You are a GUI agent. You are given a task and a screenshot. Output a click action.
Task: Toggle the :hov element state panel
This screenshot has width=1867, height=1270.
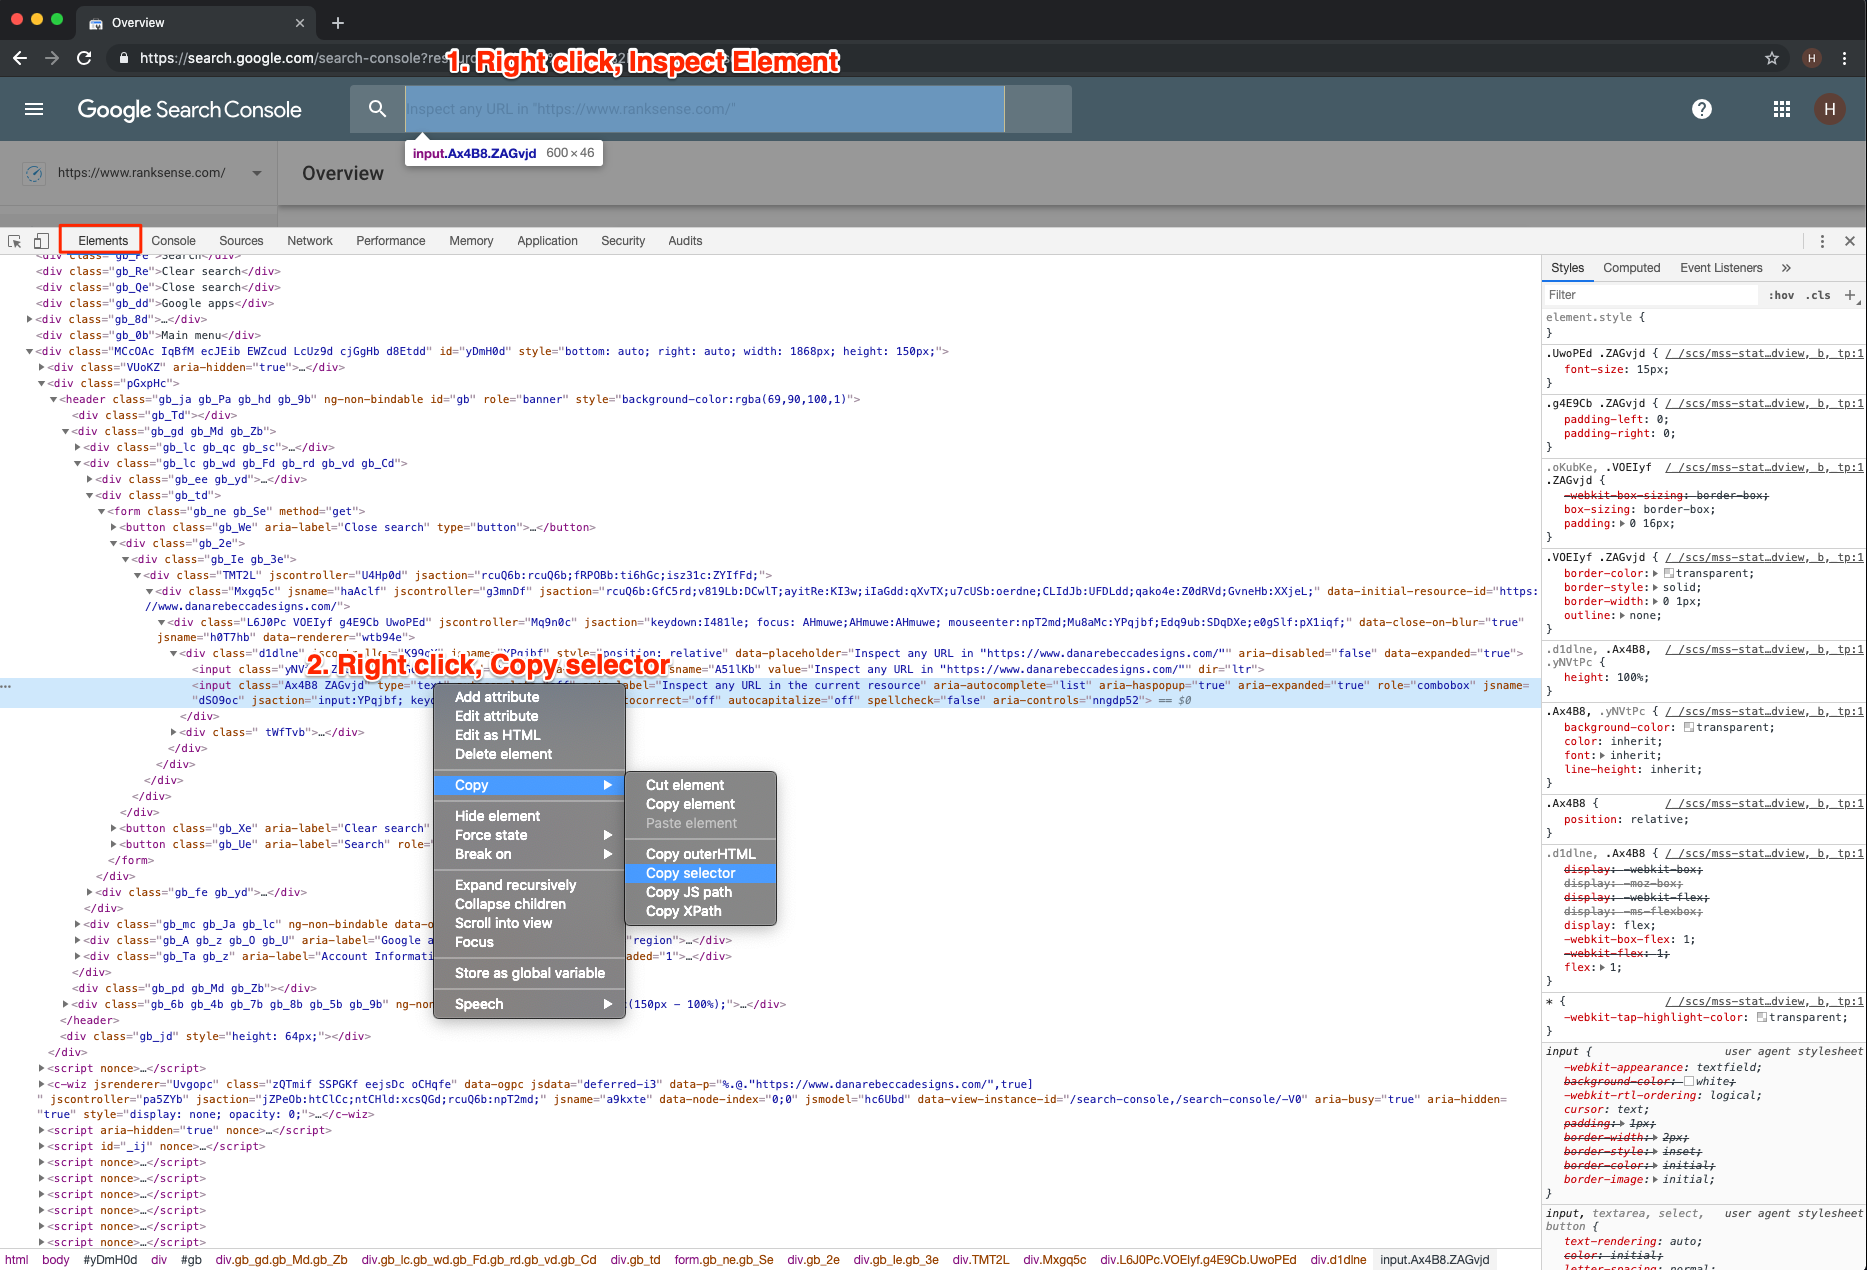point(1780,295)
